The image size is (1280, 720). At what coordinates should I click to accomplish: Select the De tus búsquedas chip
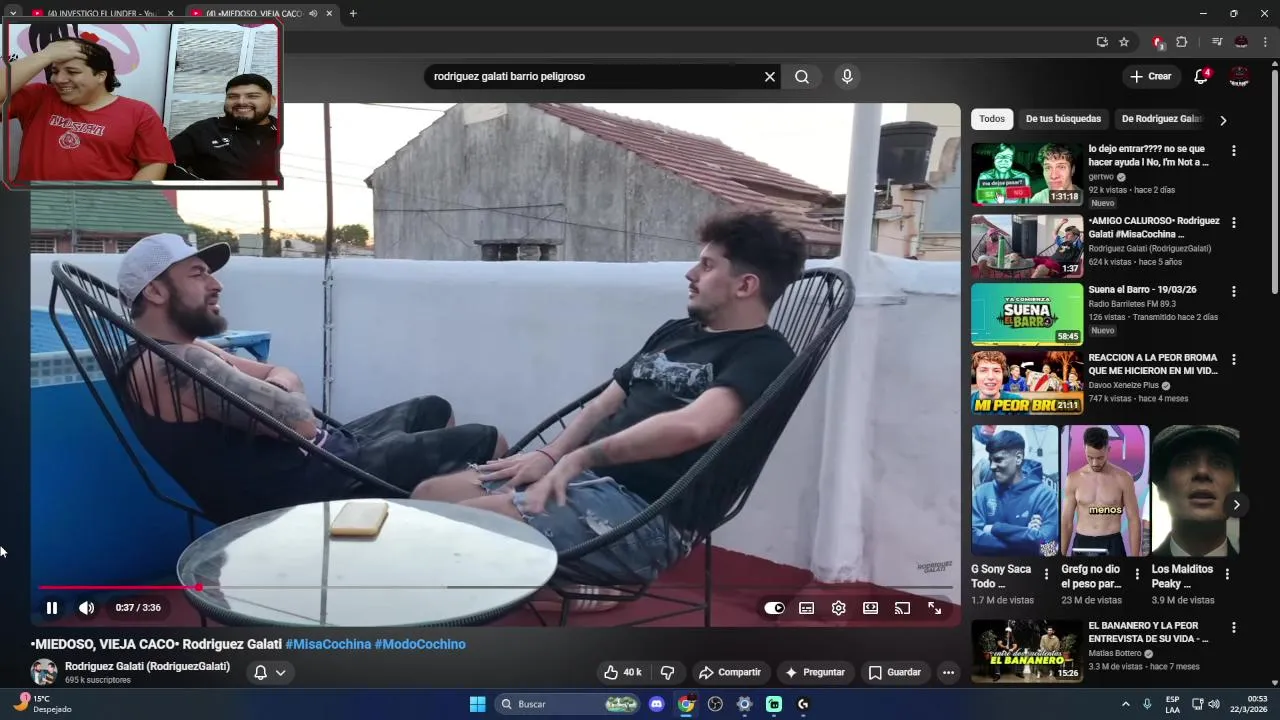(x=1063, y=119)
